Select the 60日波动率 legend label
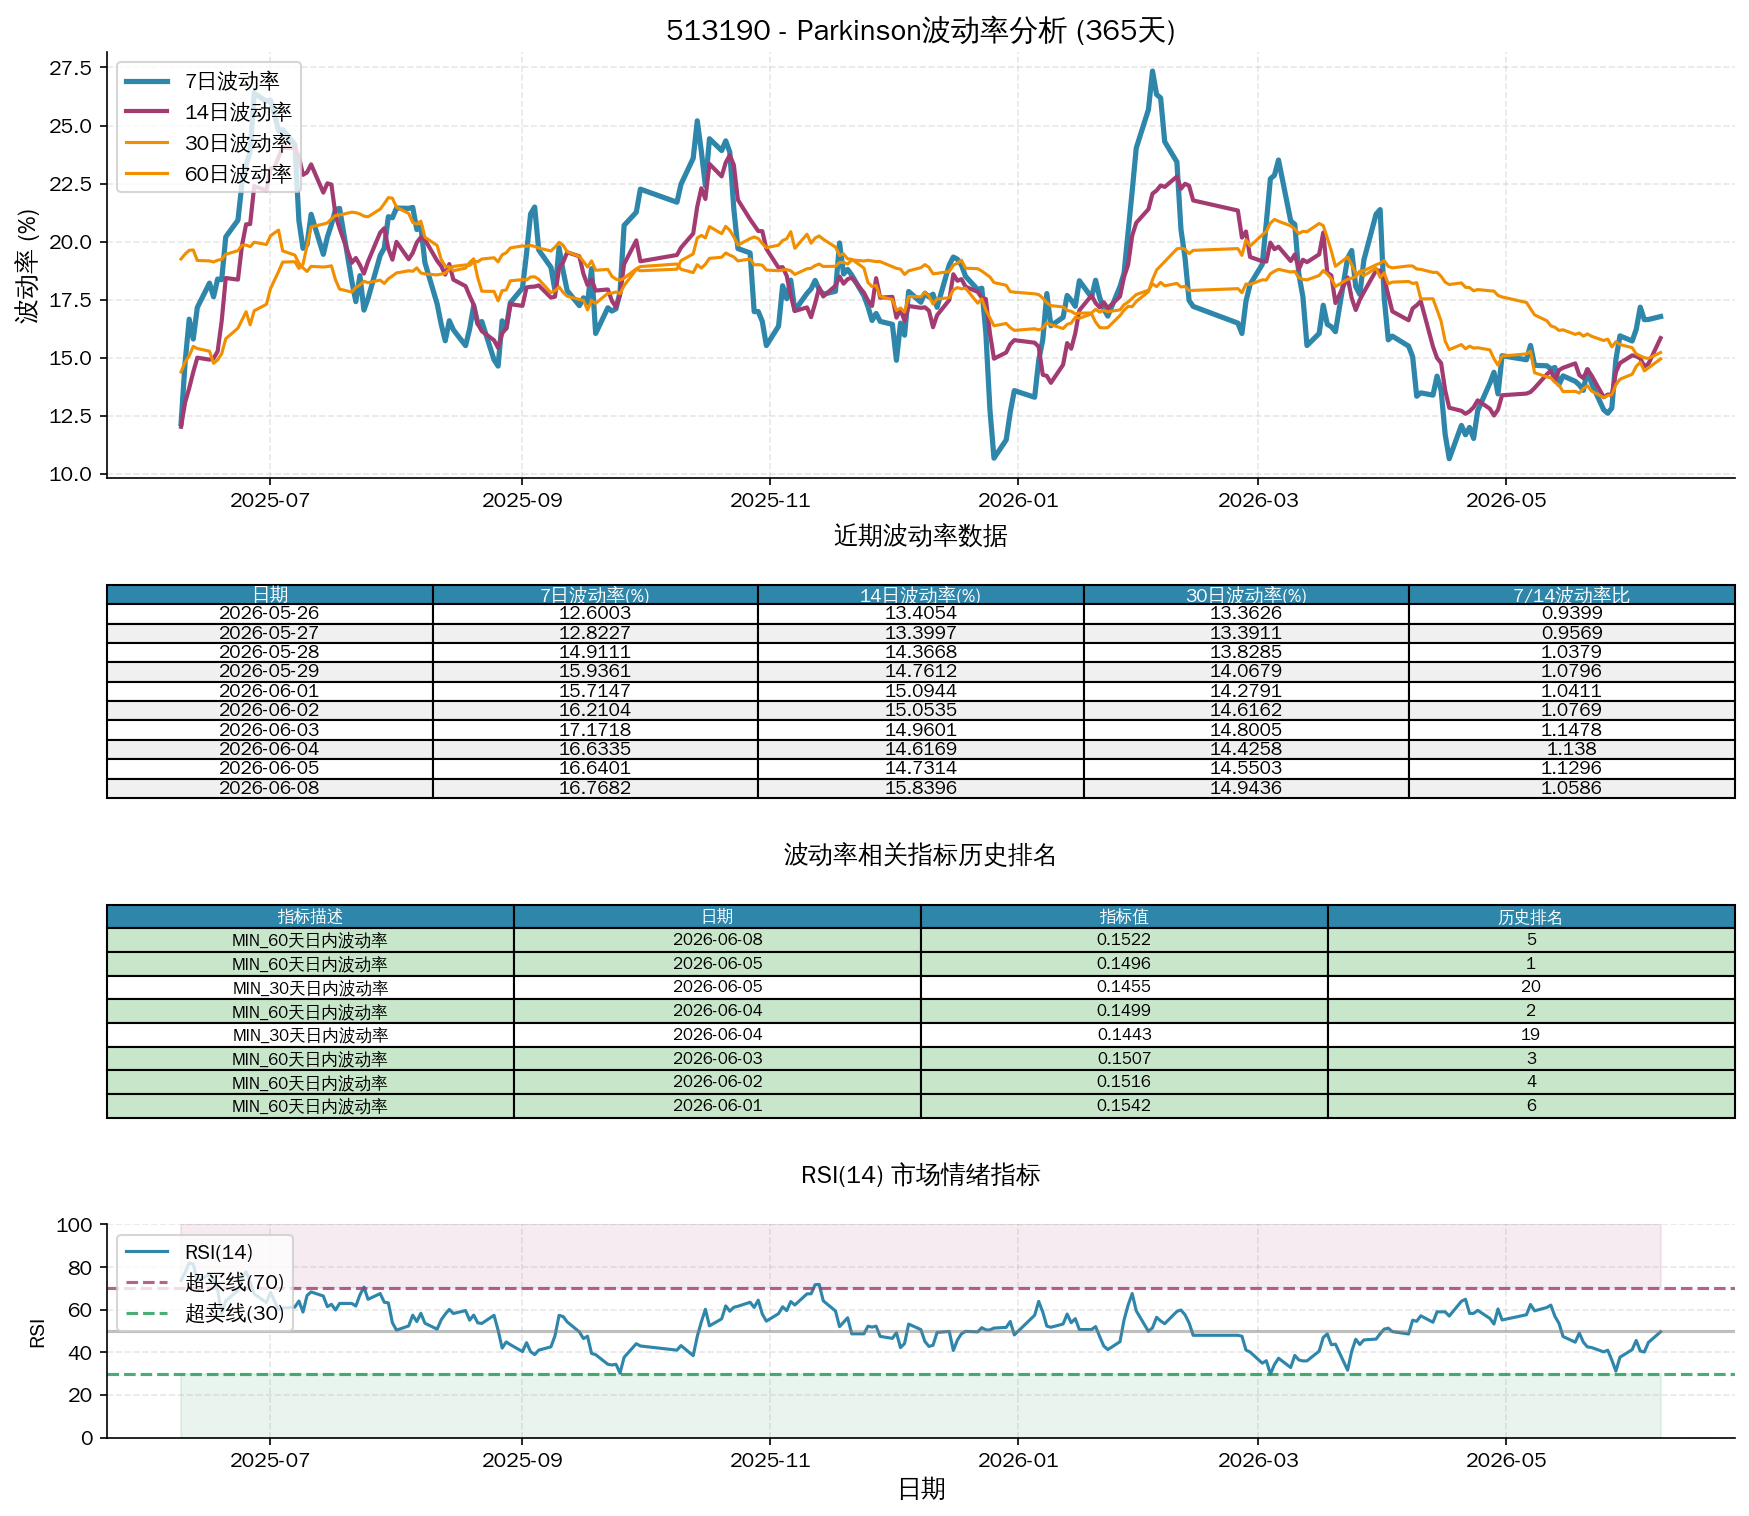1749x1516 pixels. click(238, 174)
